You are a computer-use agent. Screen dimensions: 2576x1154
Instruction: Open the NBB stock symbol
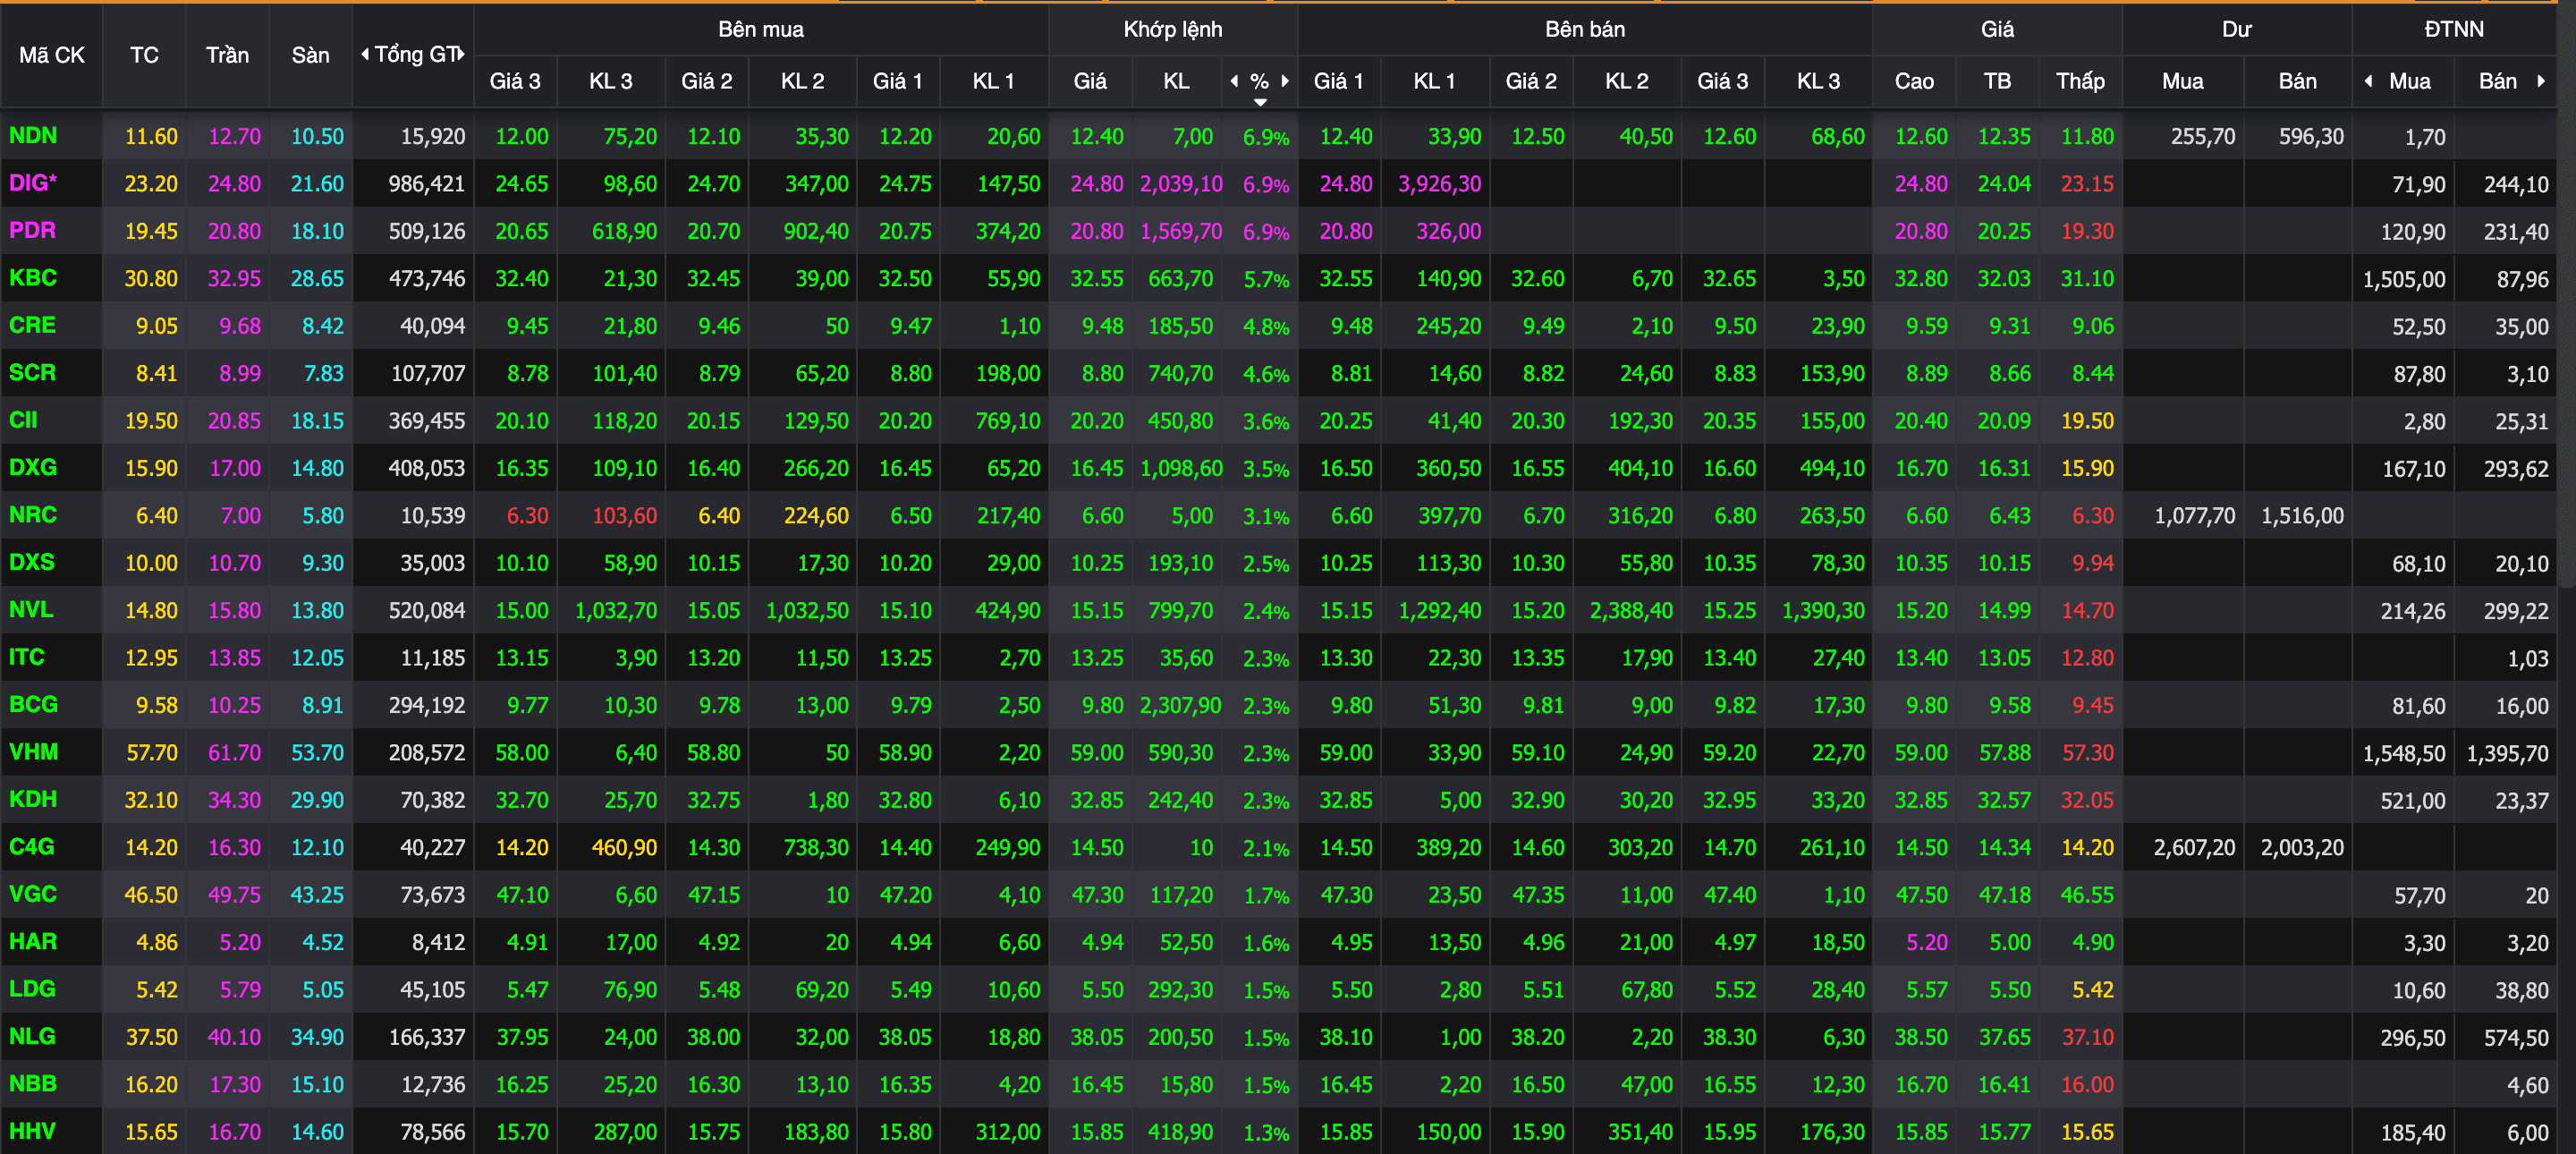pos(33,1083)
